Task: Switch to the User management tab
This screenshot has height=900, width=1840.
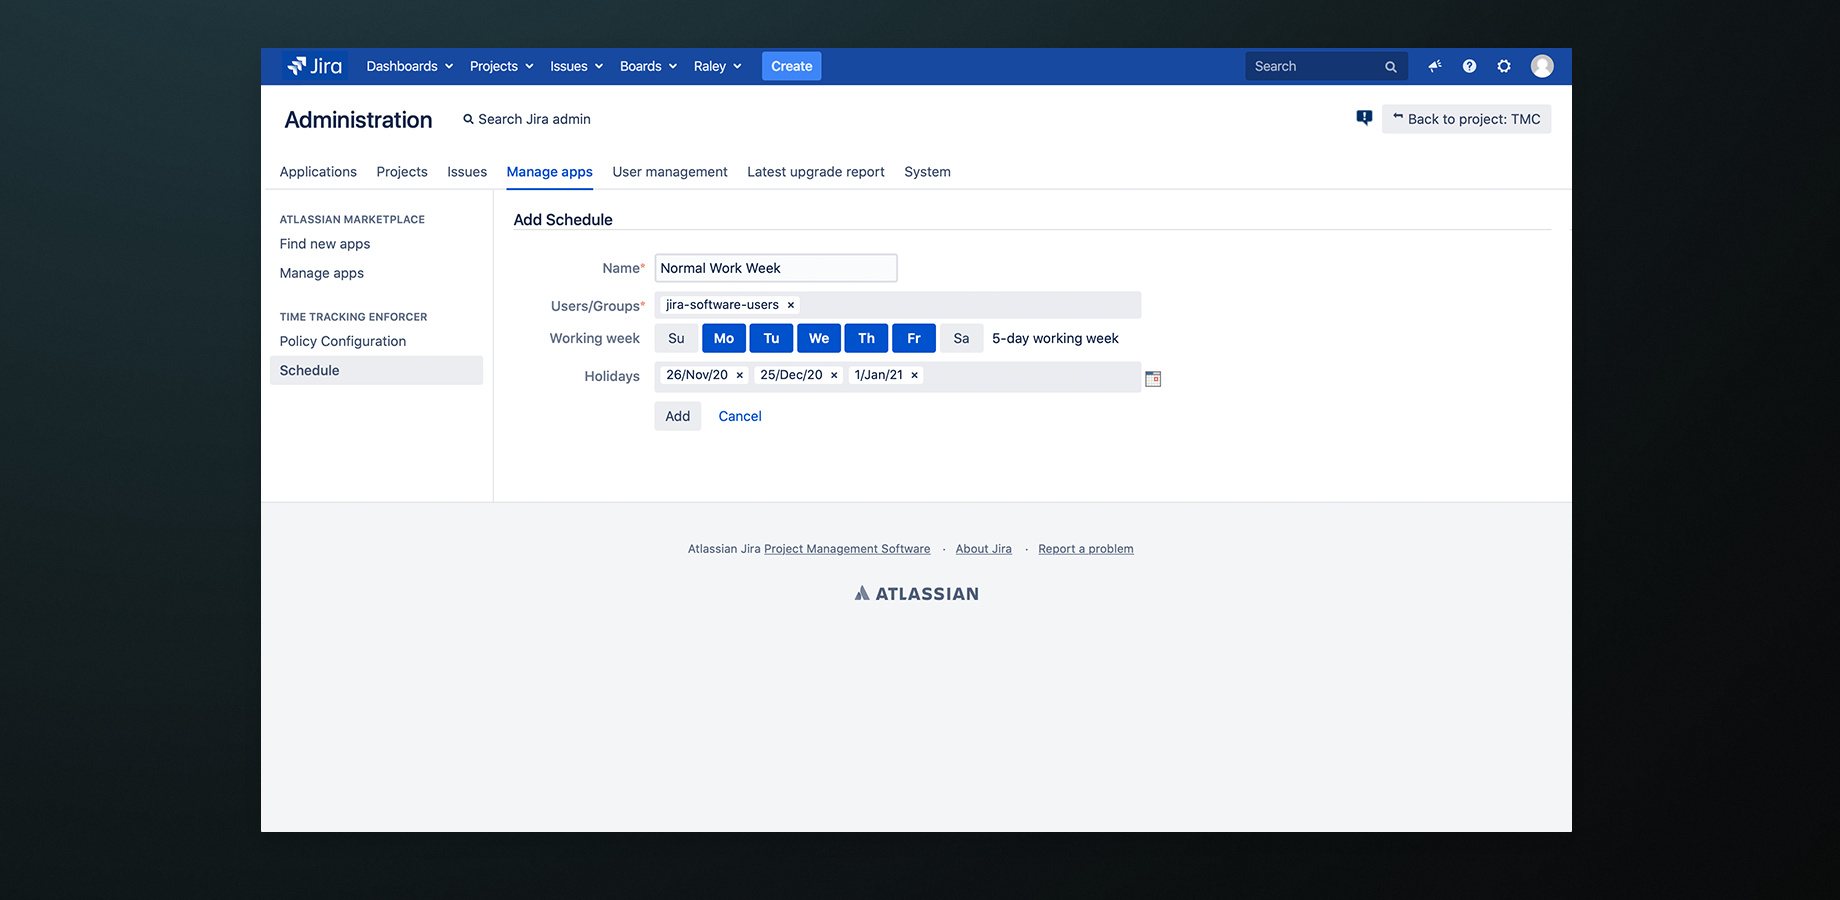Action: point(670,172)
